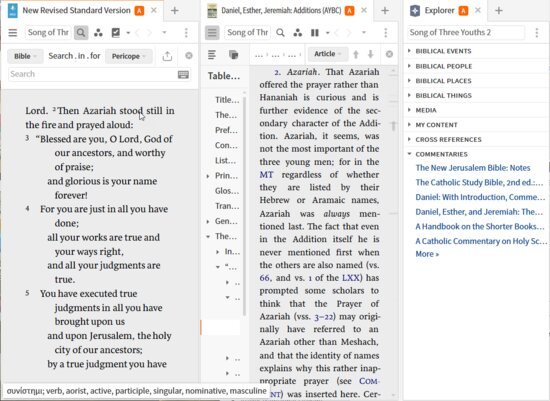This screenshot has height=401, width=550.
Task: Open visual filters in the AYBC commentary toolbar
Action: point(298,33)
